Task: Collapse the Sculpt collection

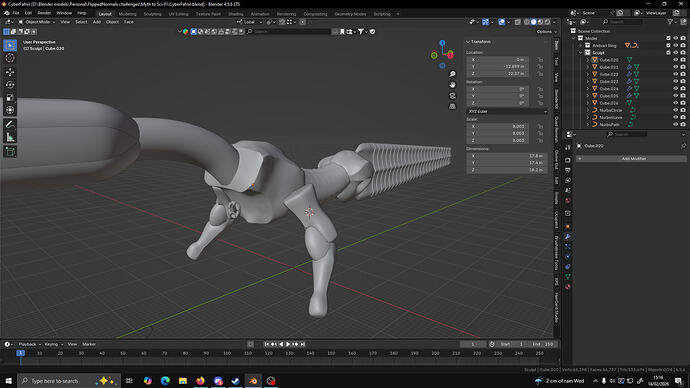Action: pyautogui.click(x=580, y=53)
